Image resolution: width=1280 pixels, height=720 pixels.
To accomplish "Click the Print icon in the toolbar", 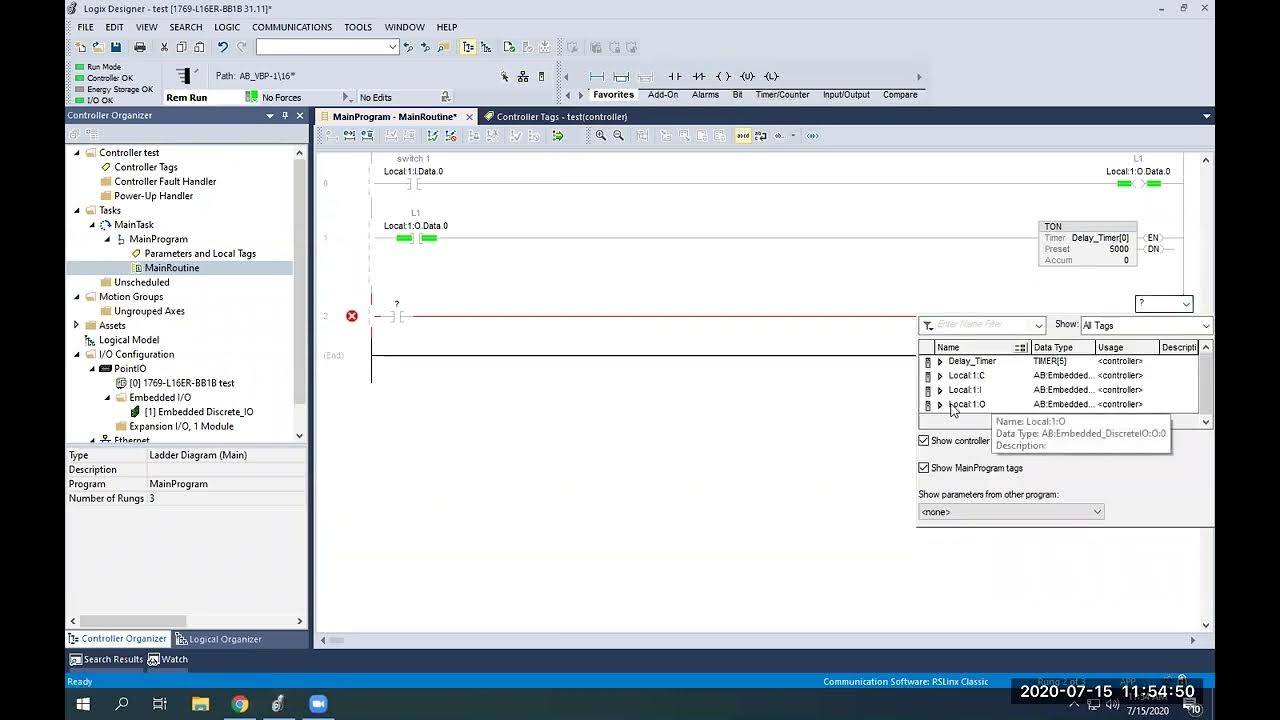I will pyautogui.click(x=140, y=47).
